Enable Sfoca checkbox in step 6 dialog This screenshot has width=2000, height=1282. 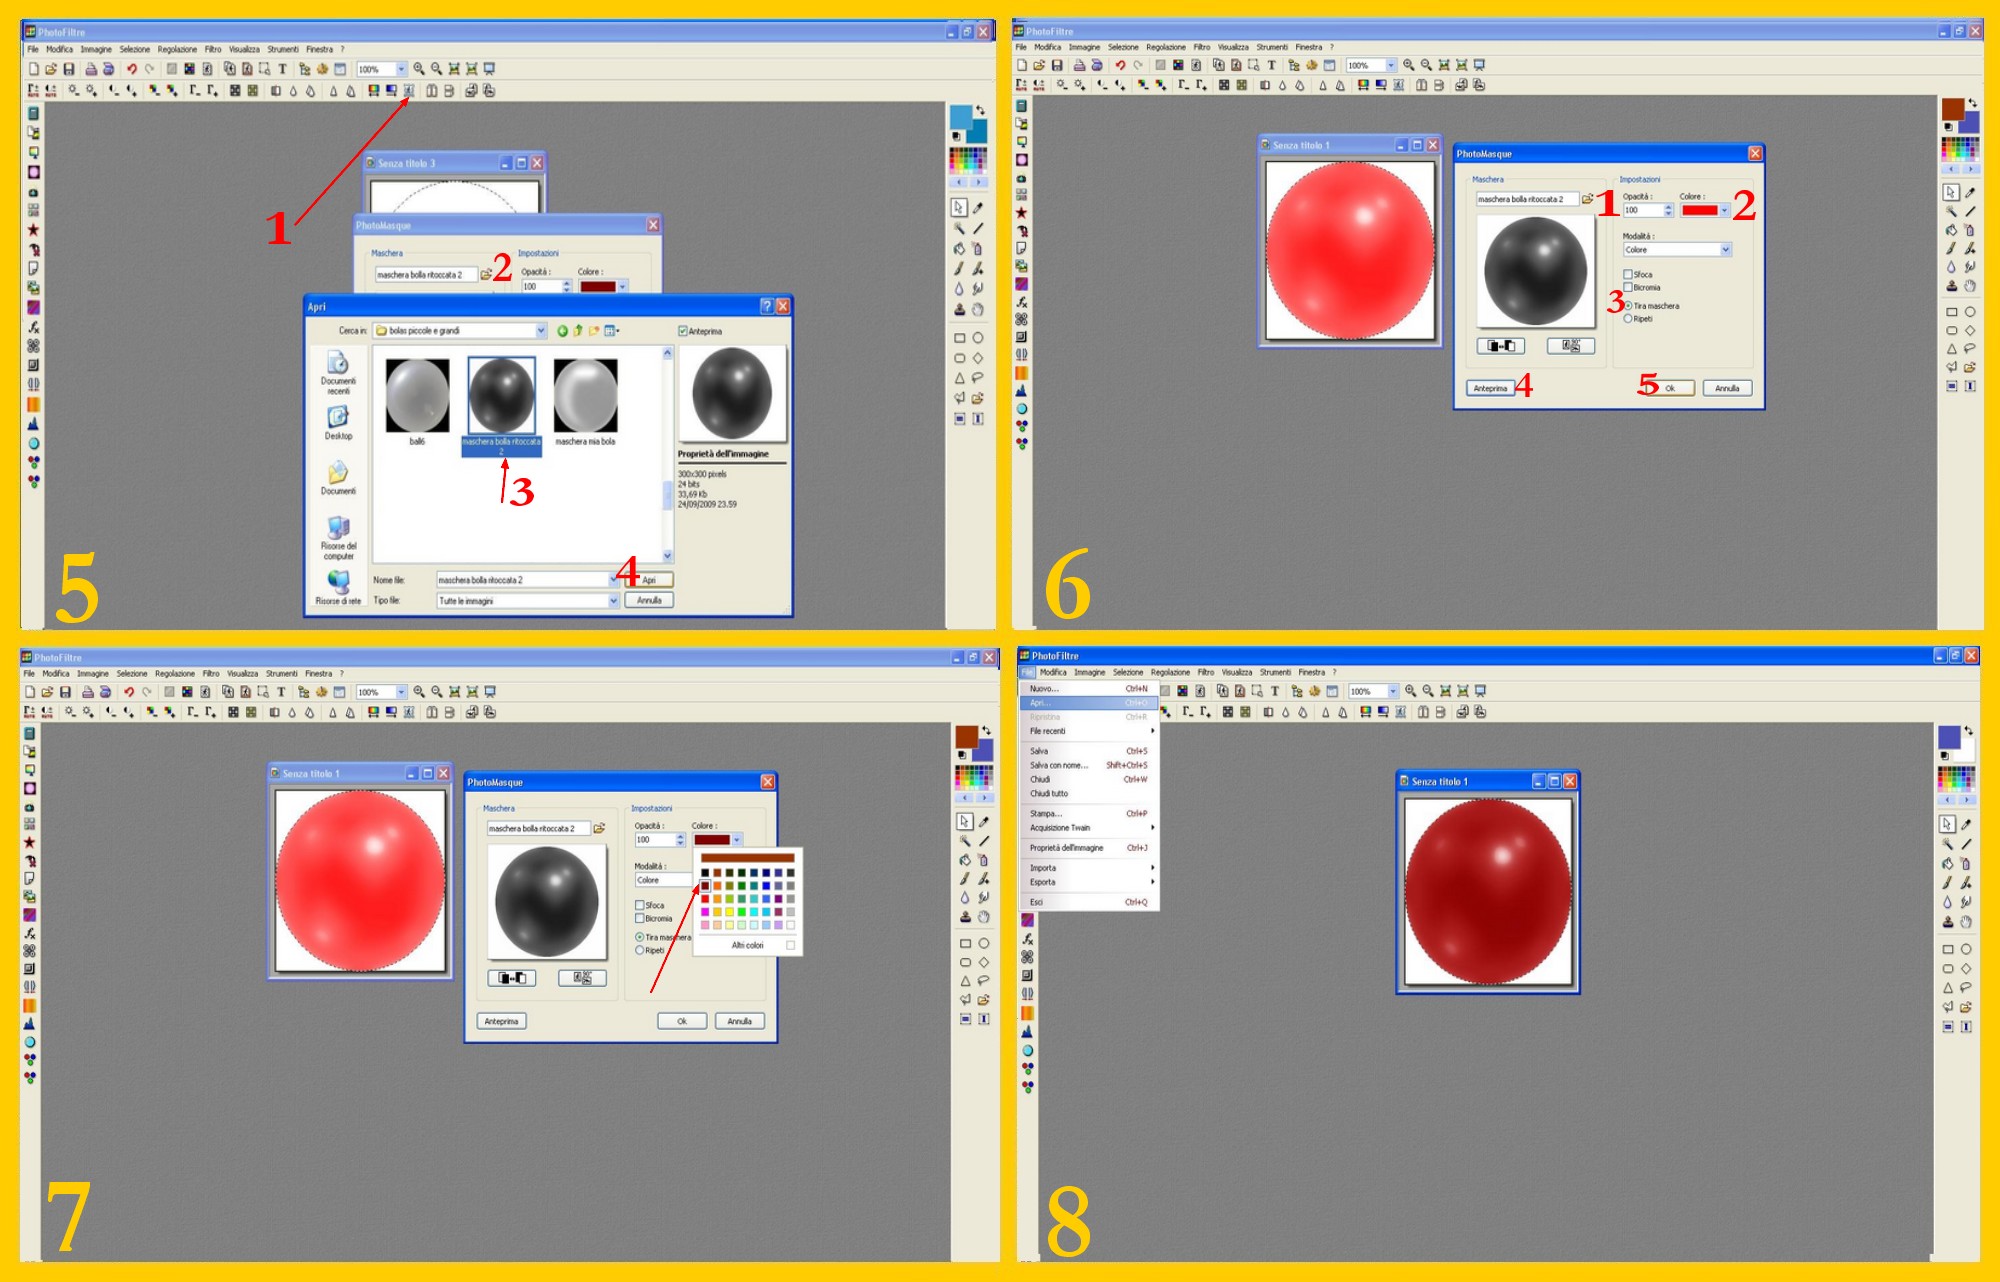click(x=1627, y=274)
